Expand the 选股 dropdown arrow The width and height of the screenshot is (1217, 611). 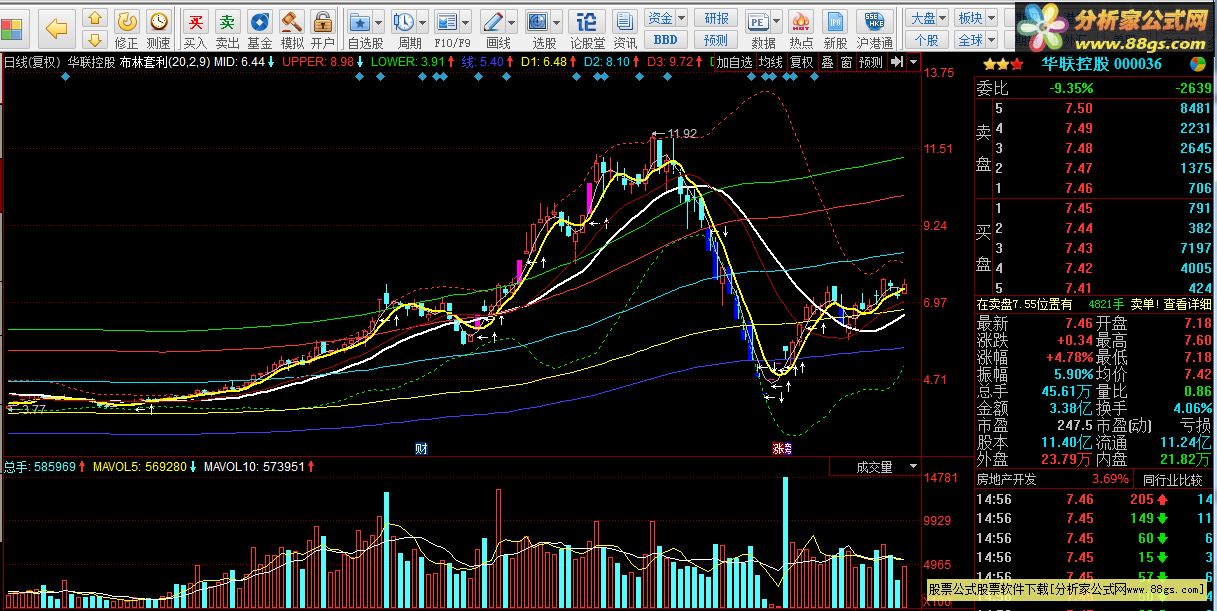tap(557, 21)
